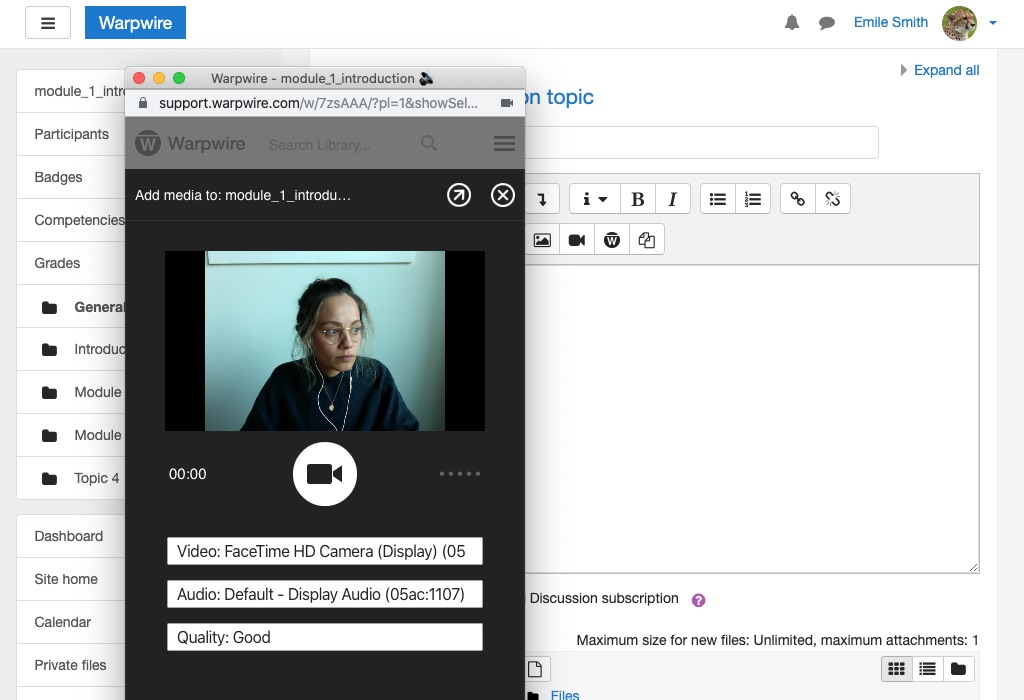This screenshot has width=1024, height=700.
Task: Click the address bar lock icon
Action: [143, 103]
